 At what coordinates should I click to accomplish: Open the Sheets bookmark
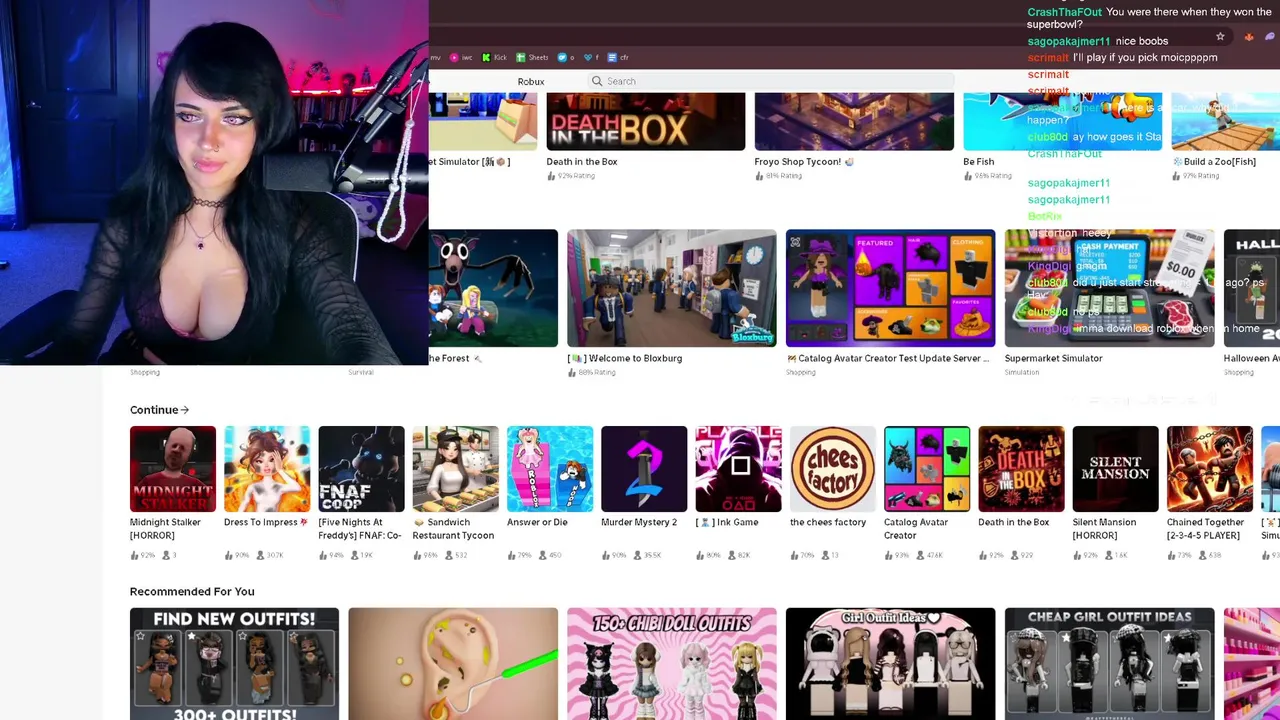click(532, 57)
